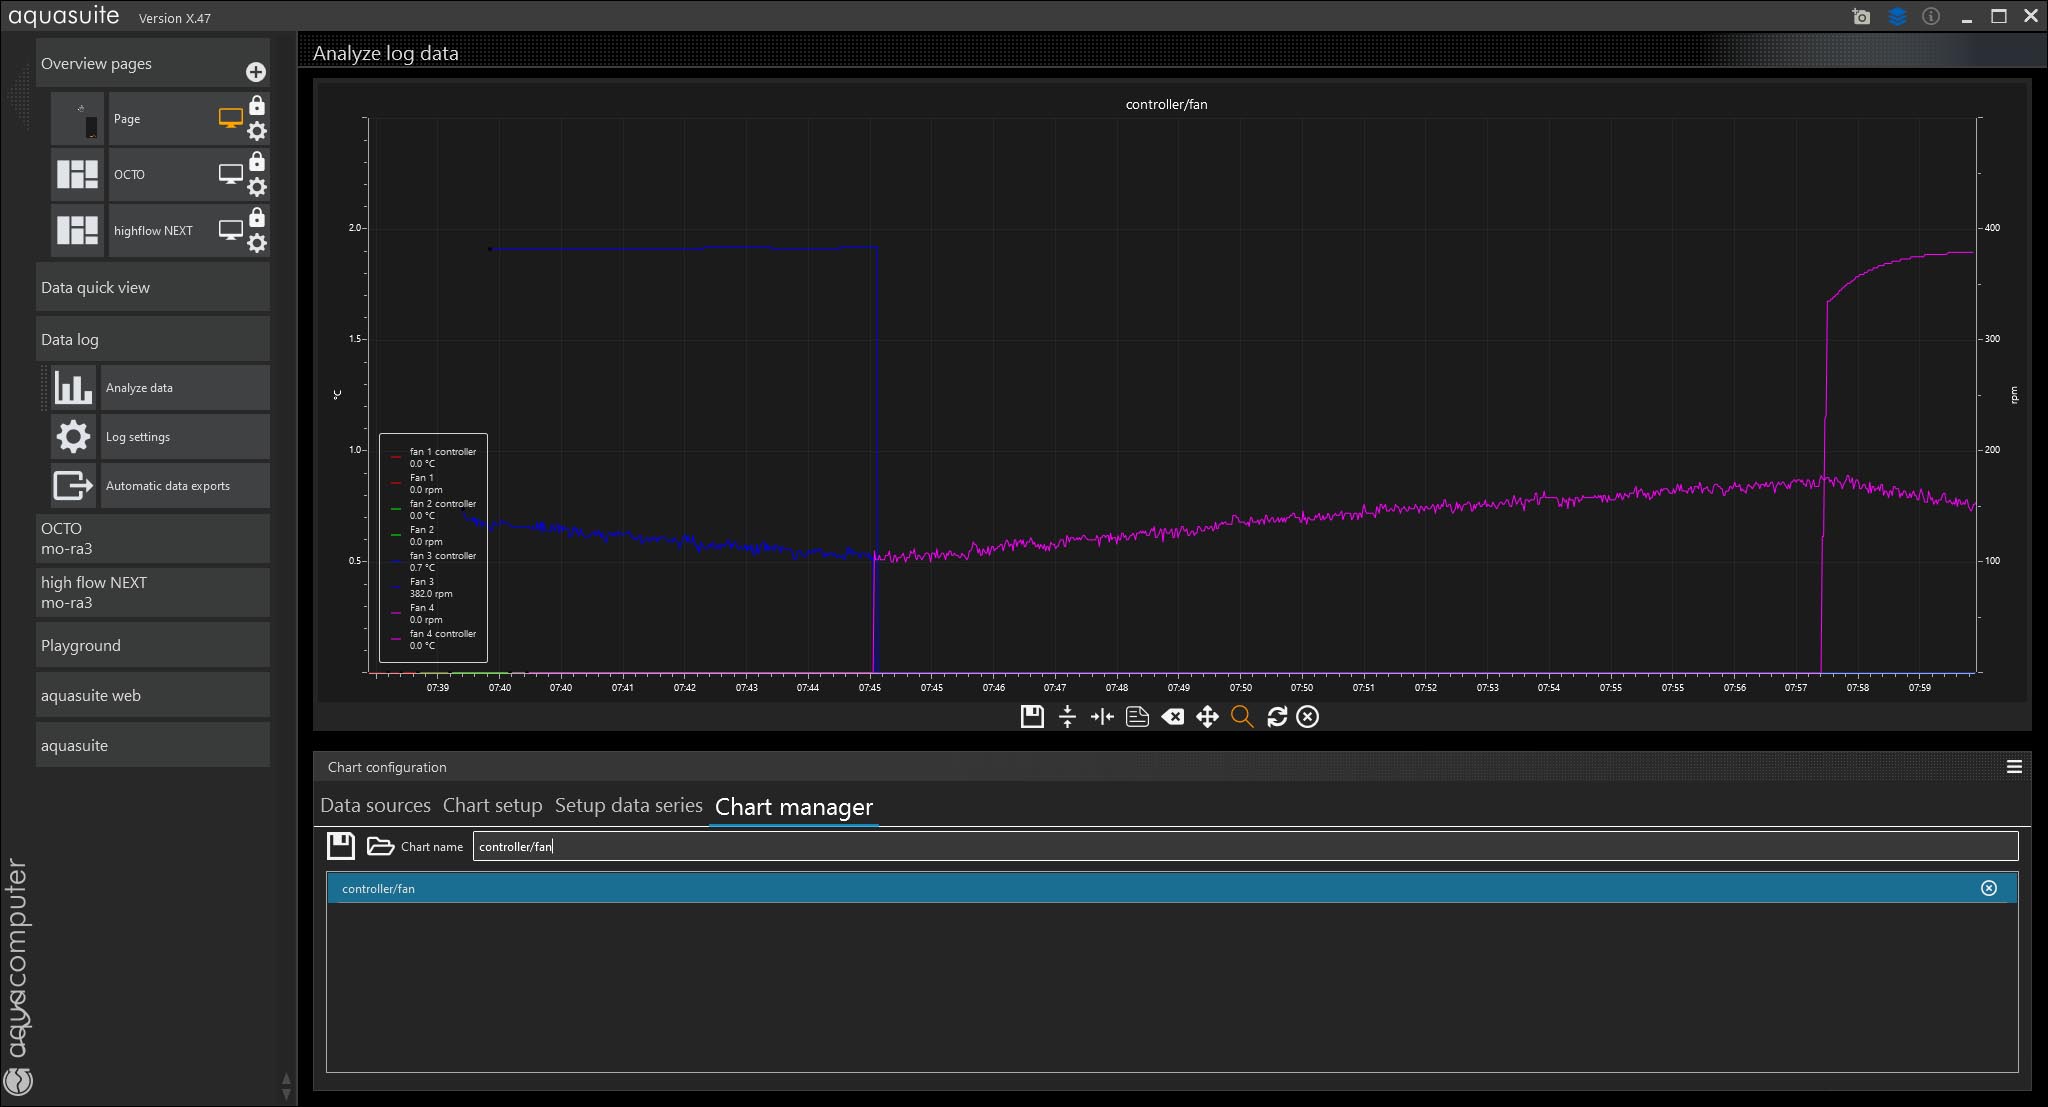
Task: Click the chart legend/notes document icon
Action: (x=1137, y=716)
